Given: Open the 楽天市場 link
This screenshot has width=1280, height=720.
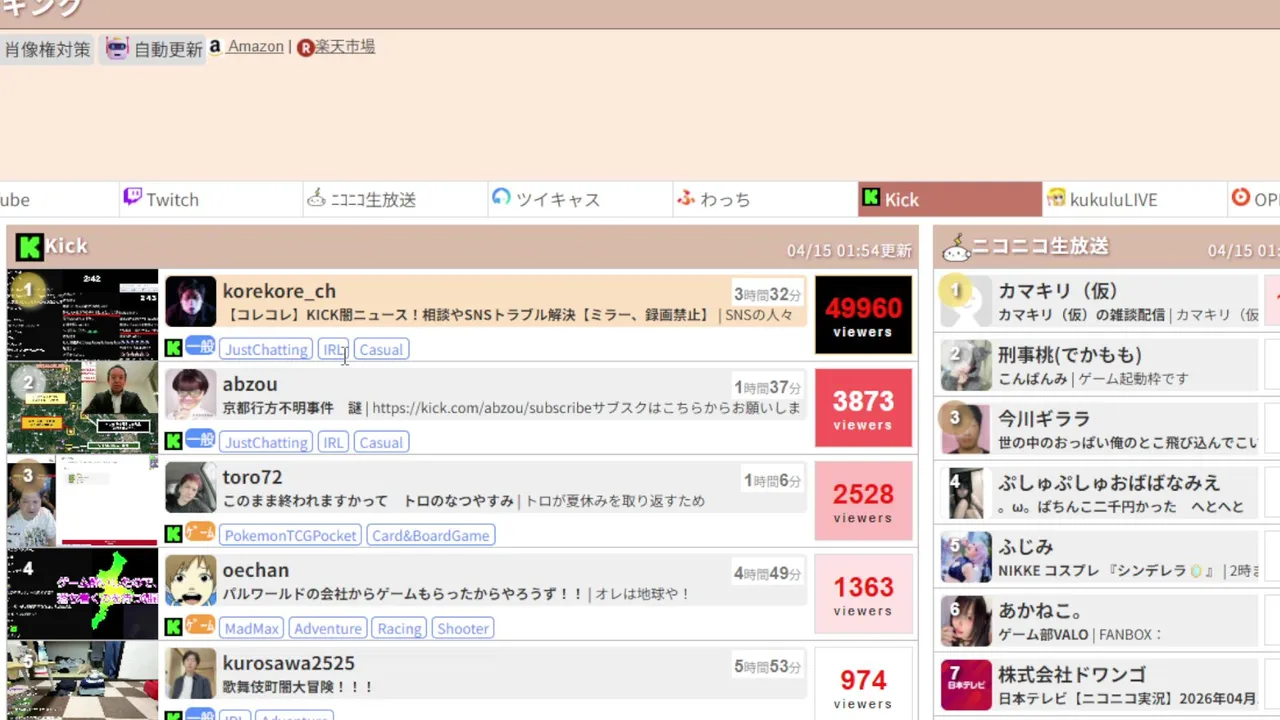Looking at the screenshot, I should pyautogui.click(x=345, y=46).
